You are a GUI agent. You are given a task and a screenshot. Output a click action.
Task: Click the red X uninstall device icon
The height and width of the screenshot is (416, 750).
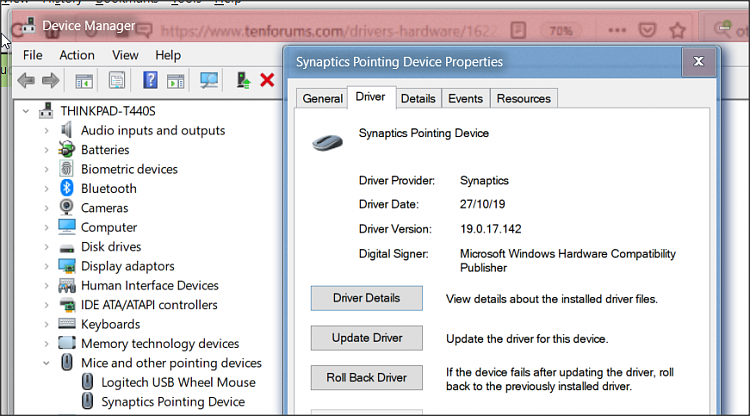point(267,80)
